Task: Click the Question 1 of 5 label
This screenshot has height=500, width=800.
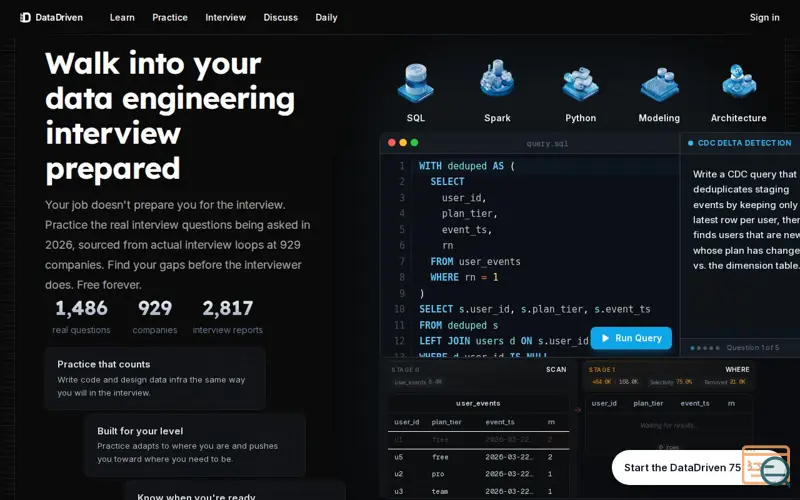Action: [x=753, y=347]
